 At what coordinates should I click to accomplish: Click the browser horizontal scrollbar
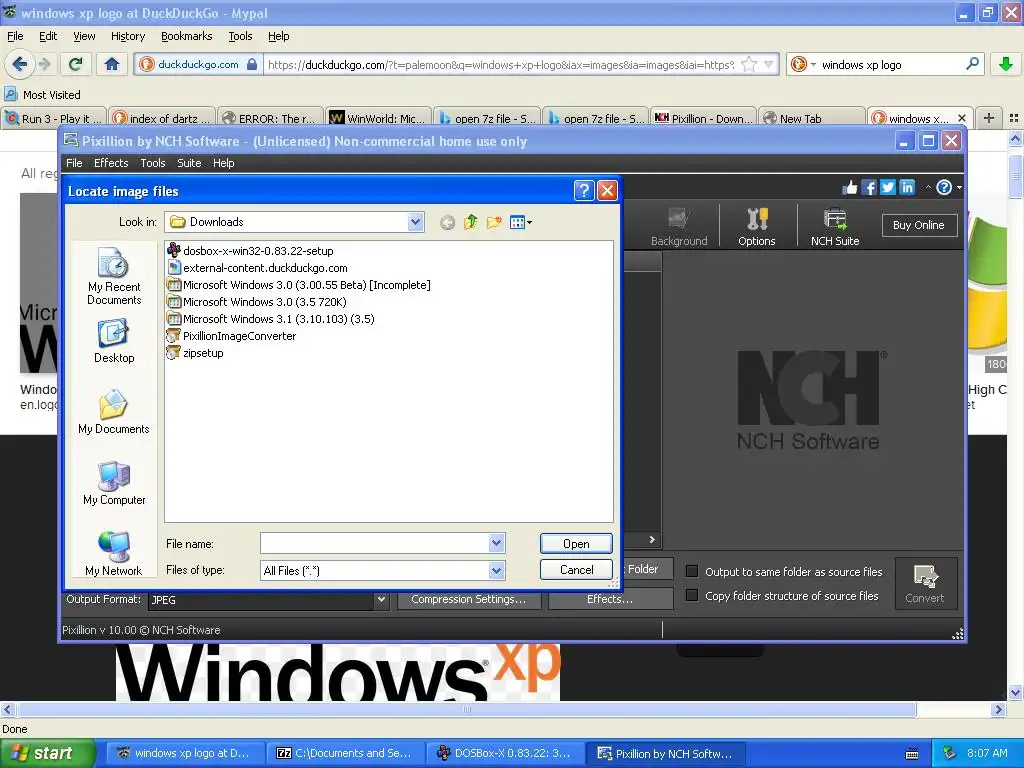[x=467, y=709]
